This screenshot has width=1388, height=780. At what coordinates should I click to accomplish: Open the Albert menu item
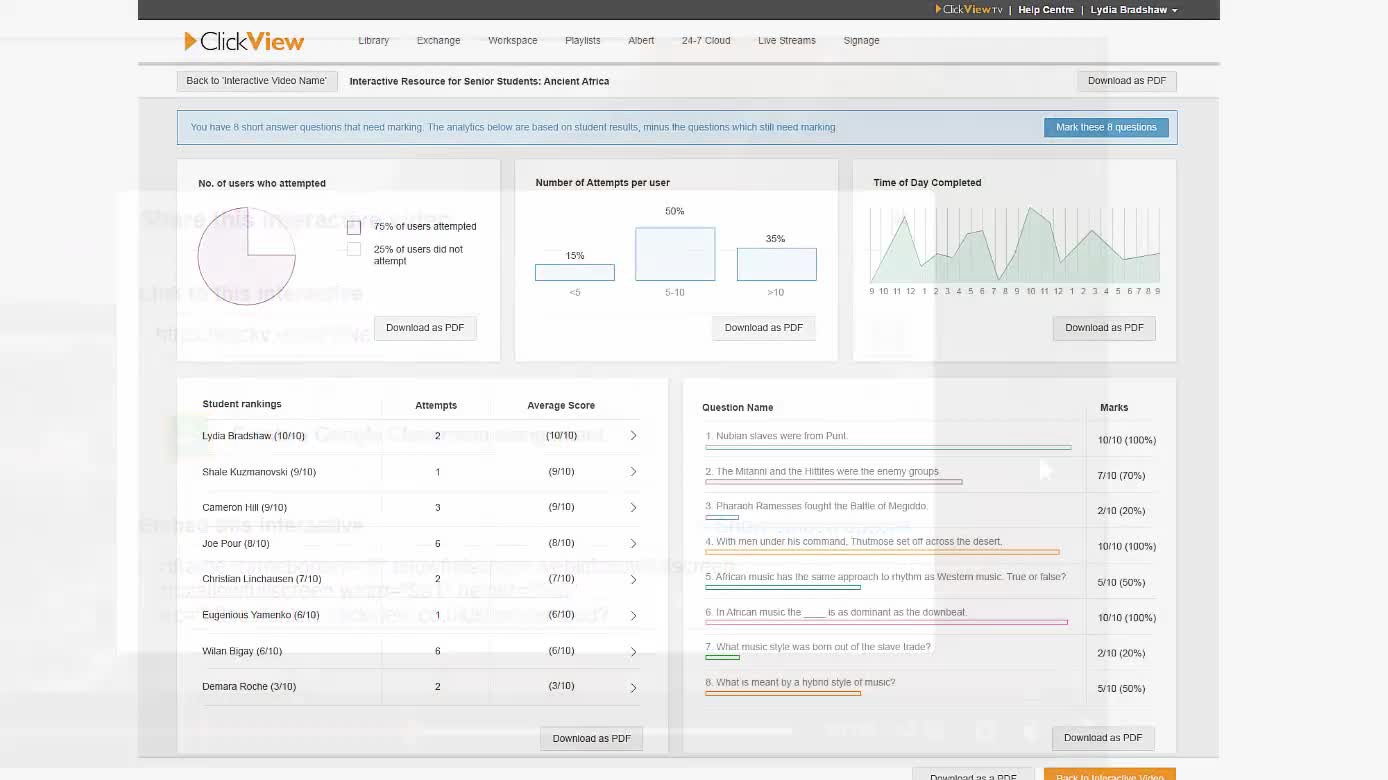point(641,41)
